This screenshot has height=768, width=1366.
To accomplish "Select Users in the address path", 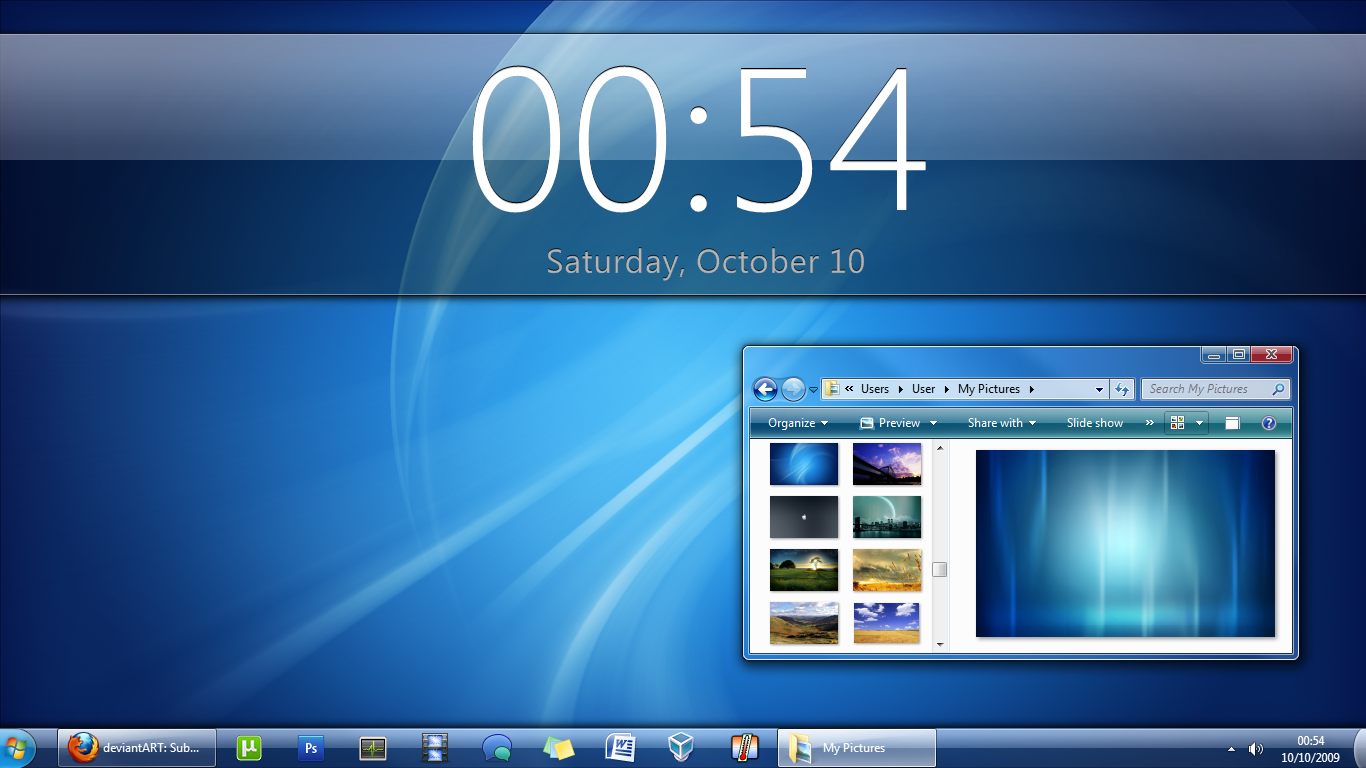I will [875, 389].
